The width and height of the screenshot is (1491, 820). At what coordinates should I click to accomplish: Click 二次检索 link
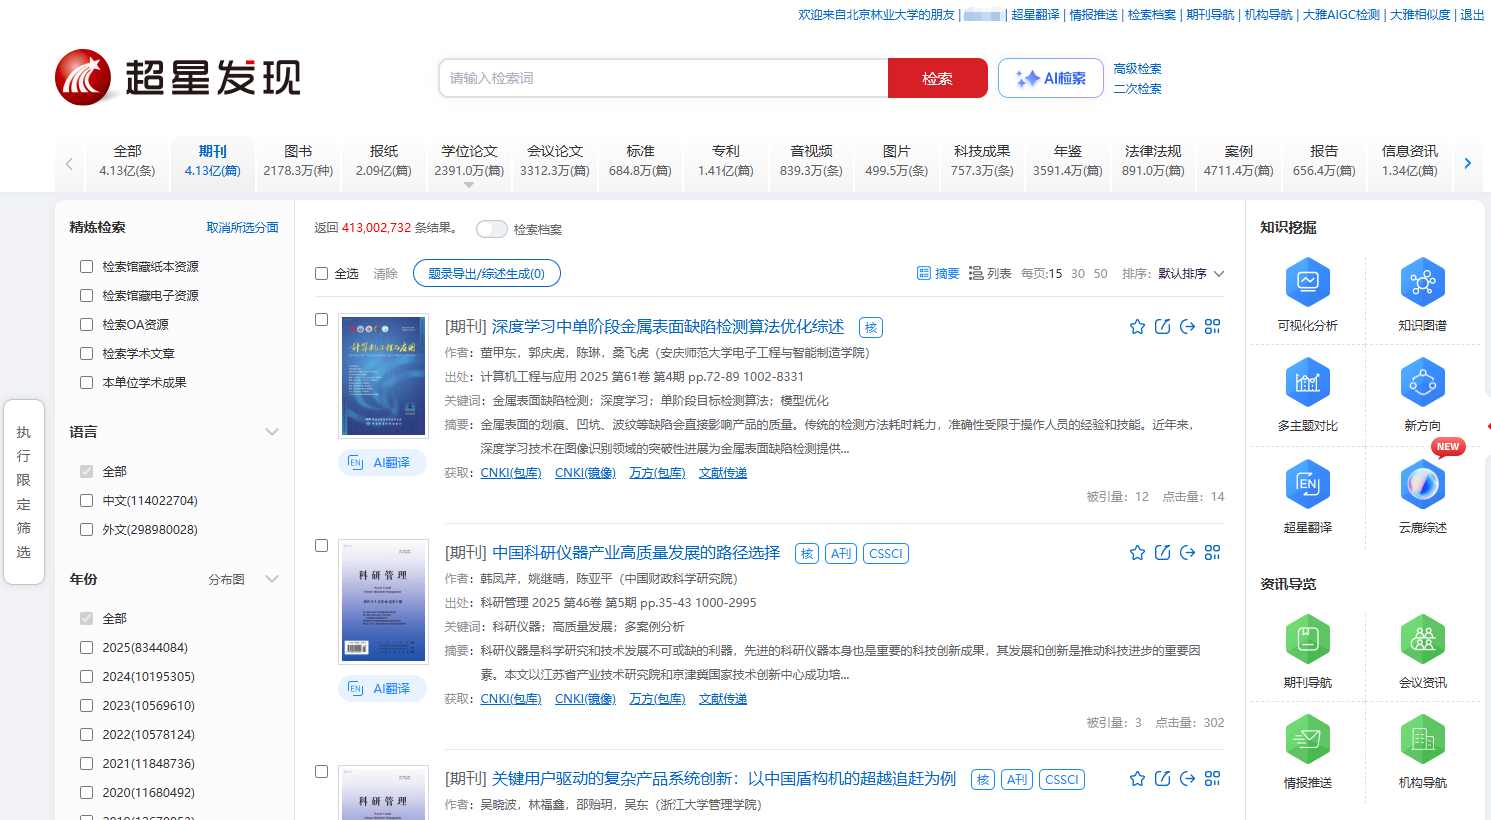[1138, 89]
